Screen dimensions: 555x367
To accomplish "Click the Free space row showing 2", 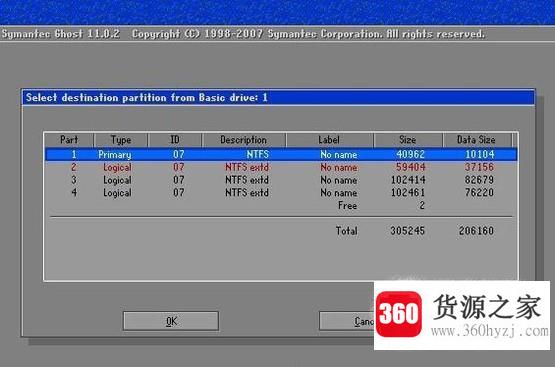I will [x=381, y=206].
